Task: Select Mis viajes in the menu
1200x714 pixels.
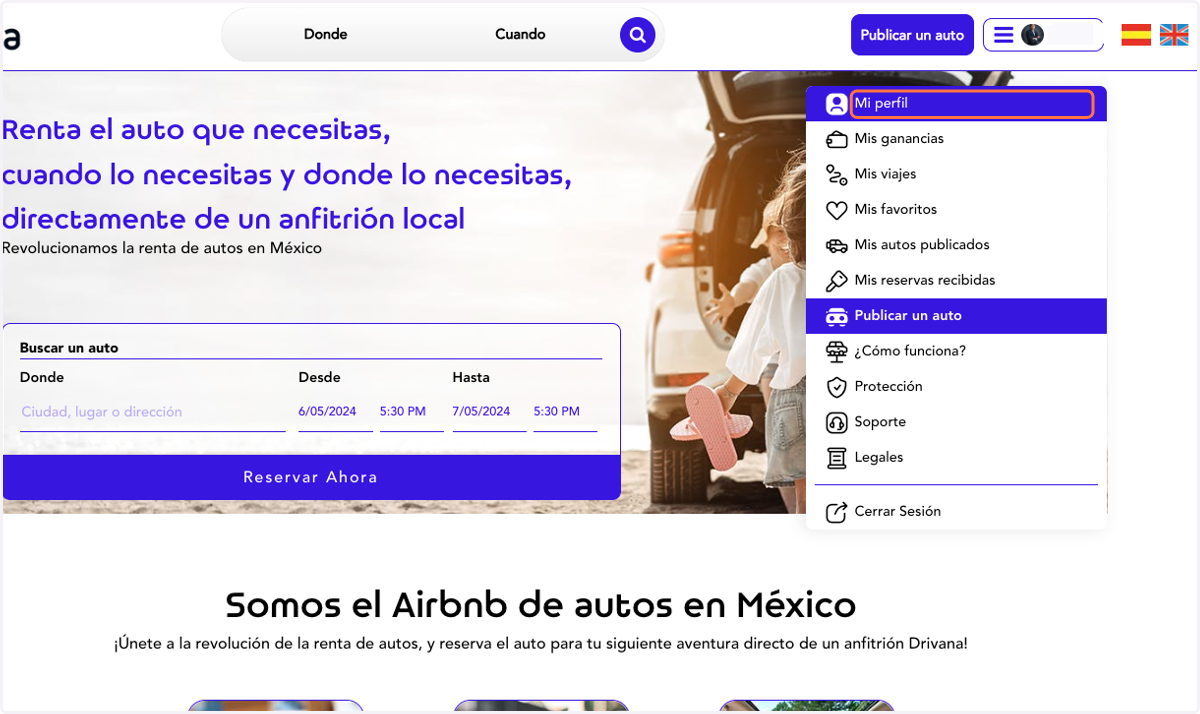Action: pos(956,174)
